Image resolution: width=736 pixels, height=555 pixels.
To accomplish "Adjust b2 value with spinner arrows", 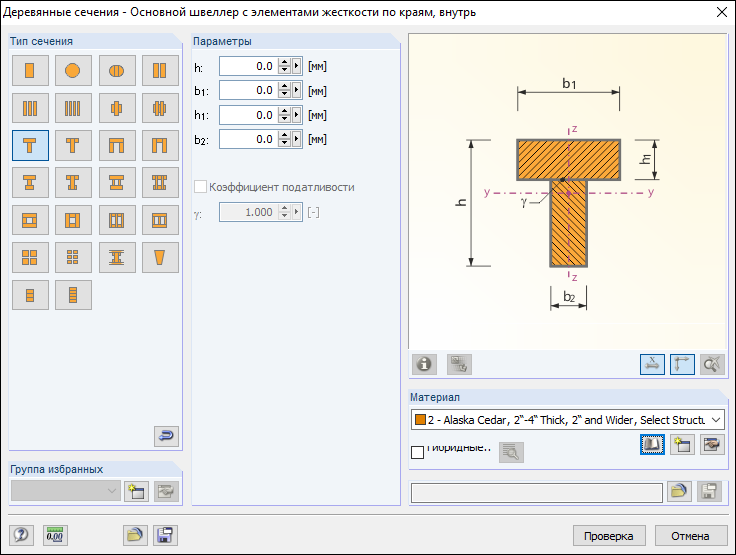I will [284, 139].
